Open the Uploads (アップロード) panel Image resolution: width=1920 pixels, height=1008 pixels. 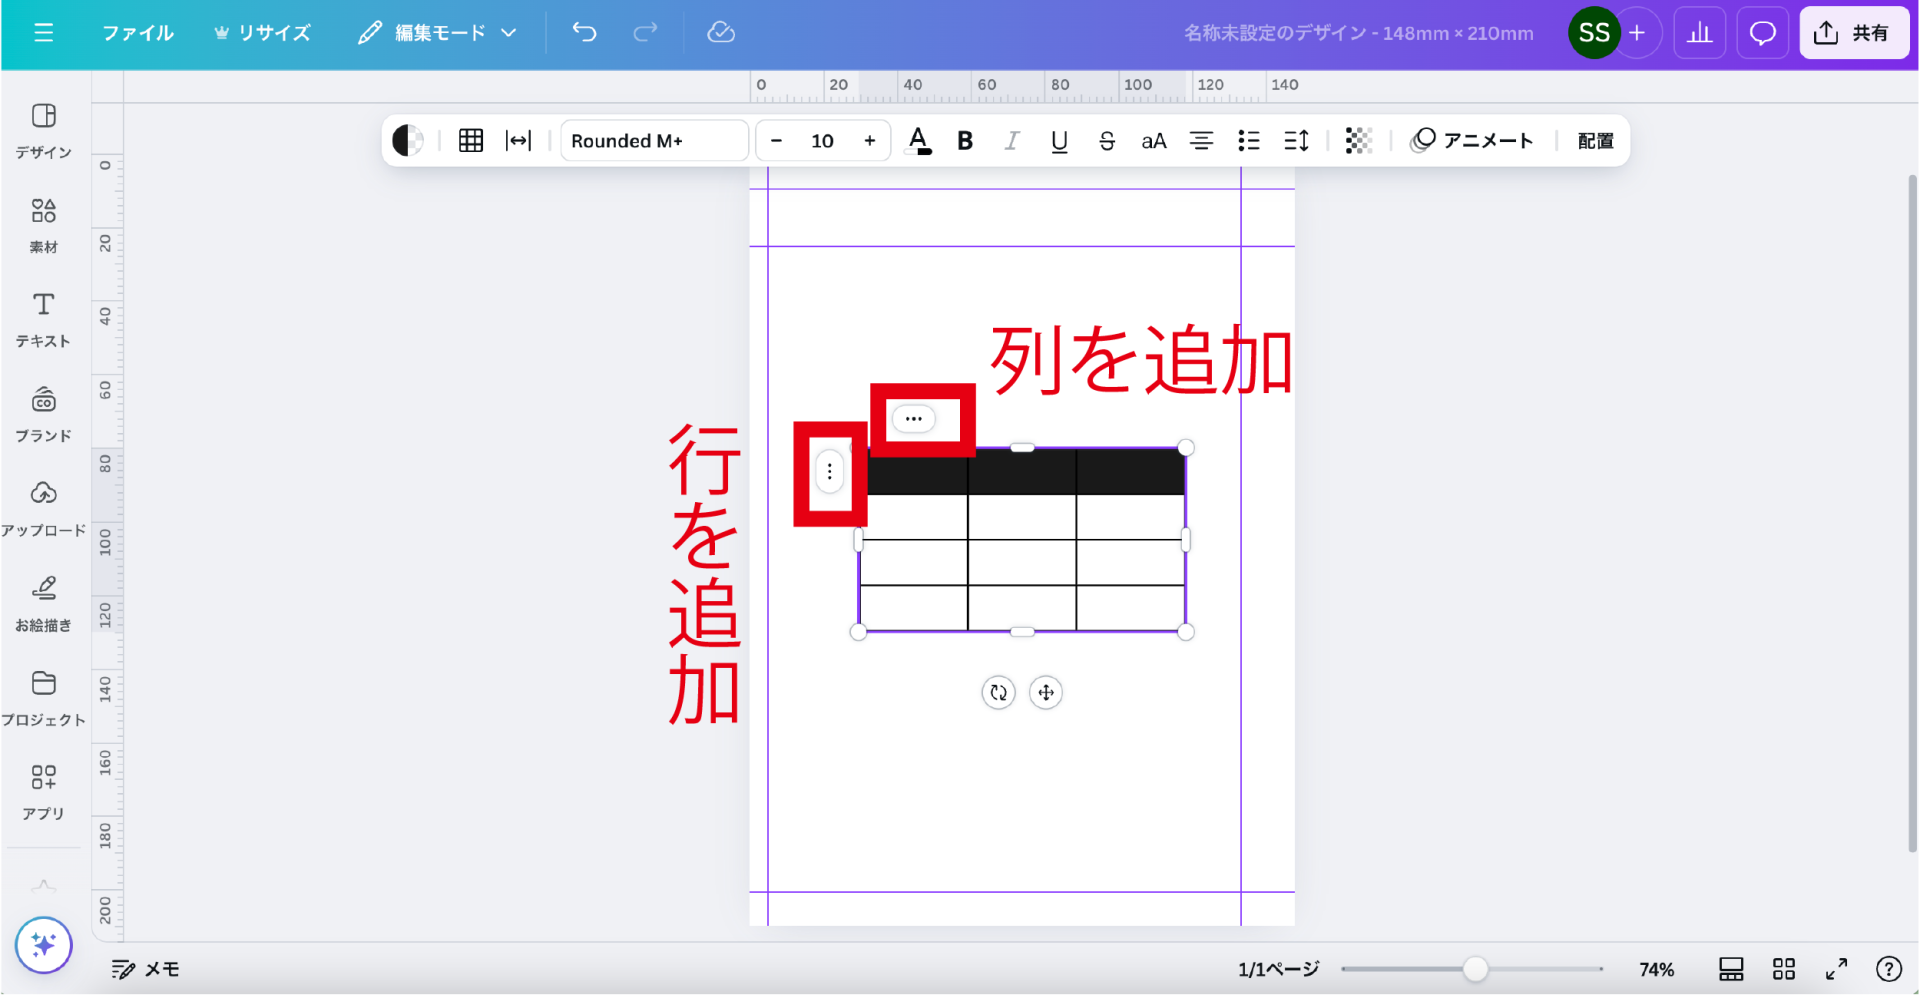[43, 508]
